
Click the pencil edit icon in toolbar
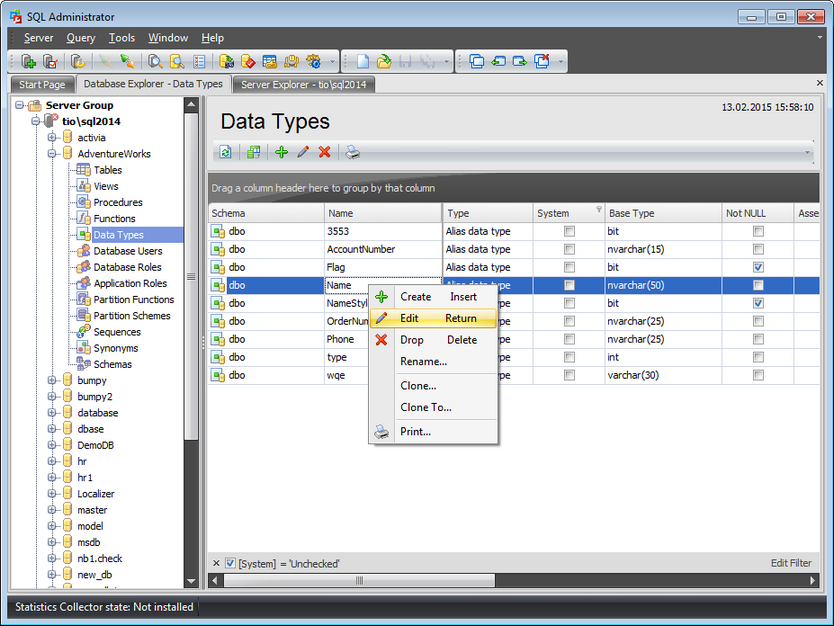pyautogui.click(x=303, y=152)
